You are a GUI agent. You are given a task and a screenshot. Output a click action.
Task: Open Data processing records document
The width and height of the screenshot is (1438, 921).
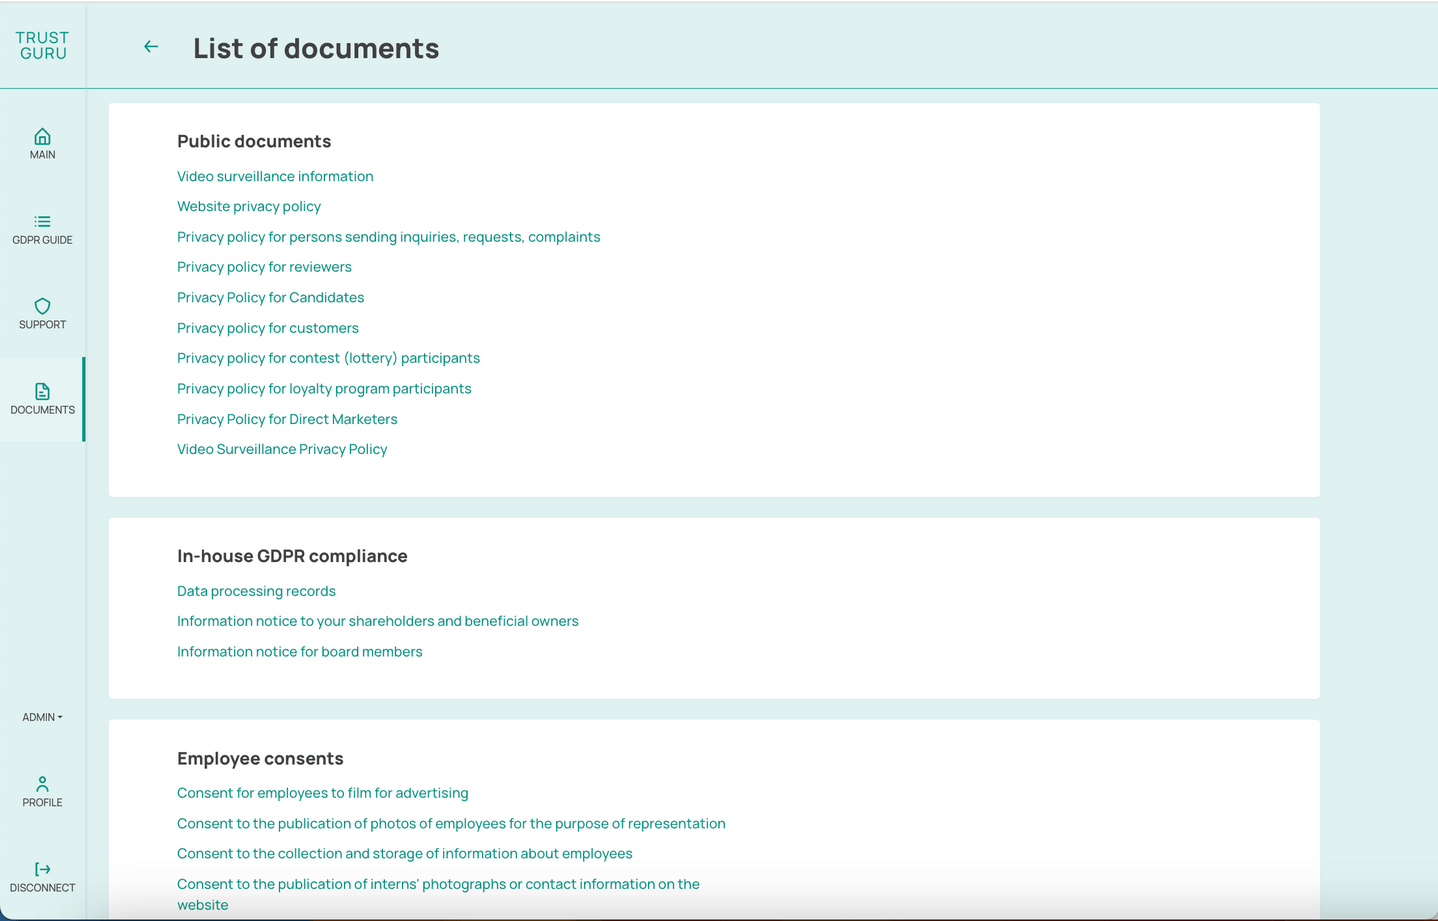[256, 591]
